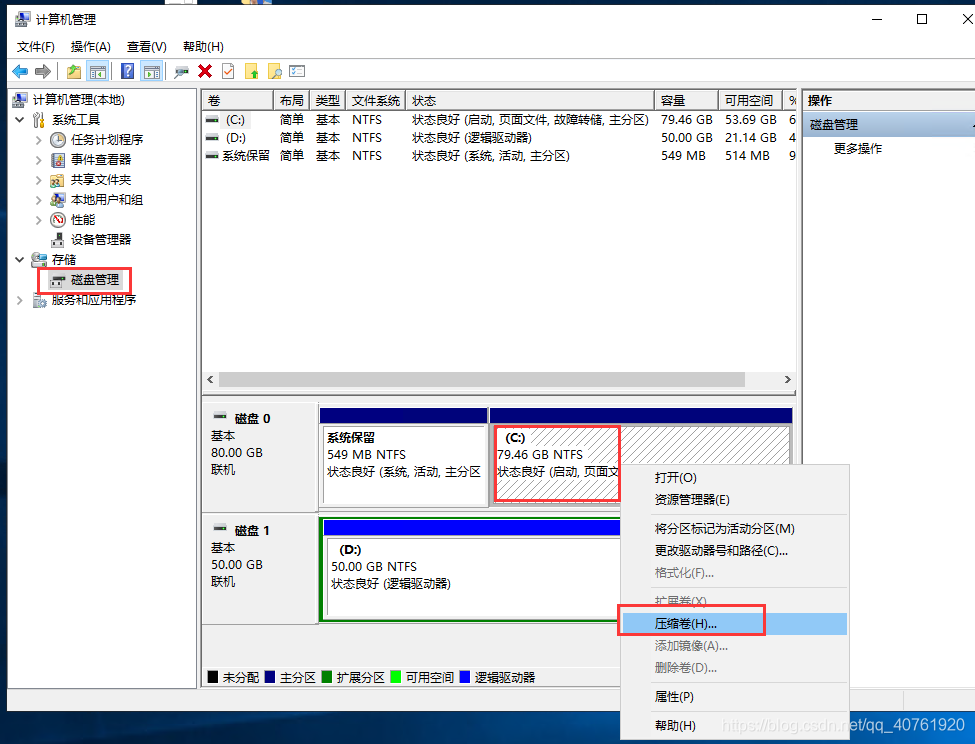Select 任务计划程序 in the tree
This screenshot has width=975, height=744.
[107, 140]
